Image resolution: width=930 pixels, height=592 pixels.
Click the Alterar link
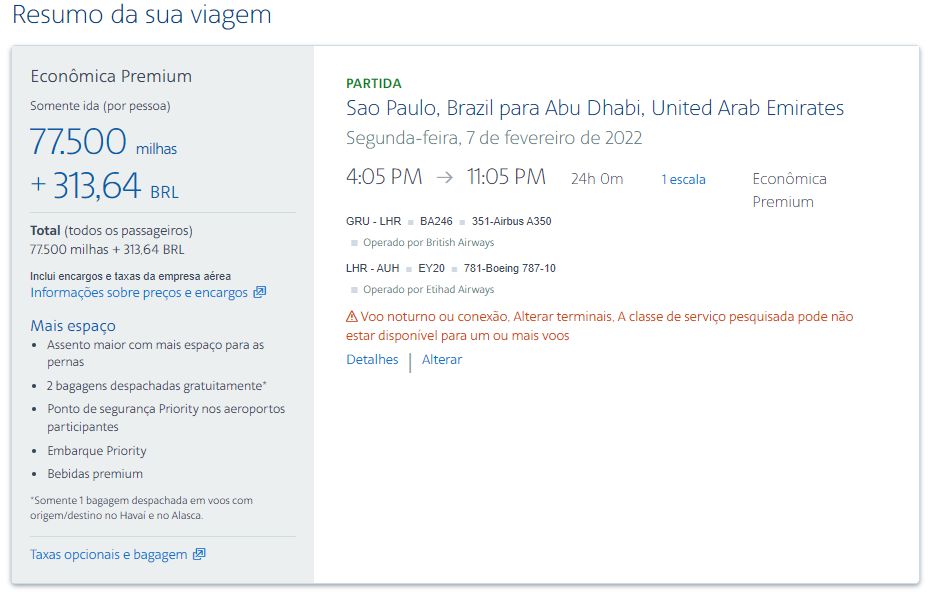tap(442, 359)
